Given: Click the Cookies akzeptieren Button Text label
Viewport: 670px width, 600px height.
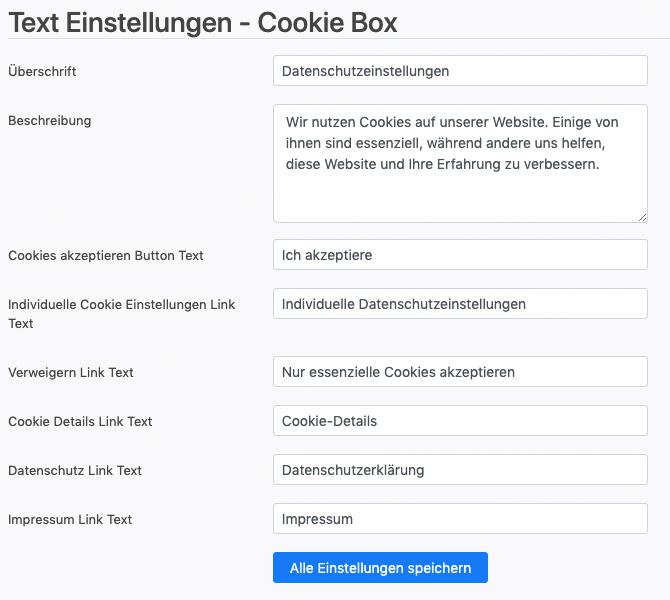Looking at the screenshot, I should pos(106,255).
